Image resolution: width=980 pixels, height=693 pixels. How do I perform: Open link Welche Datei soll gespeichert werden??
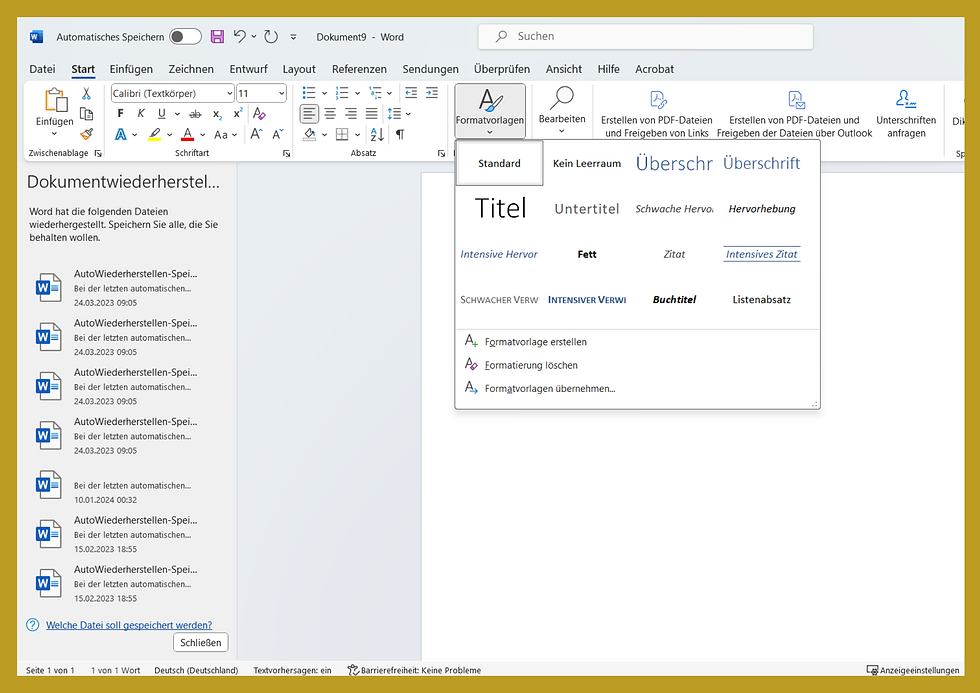point(129,625)
